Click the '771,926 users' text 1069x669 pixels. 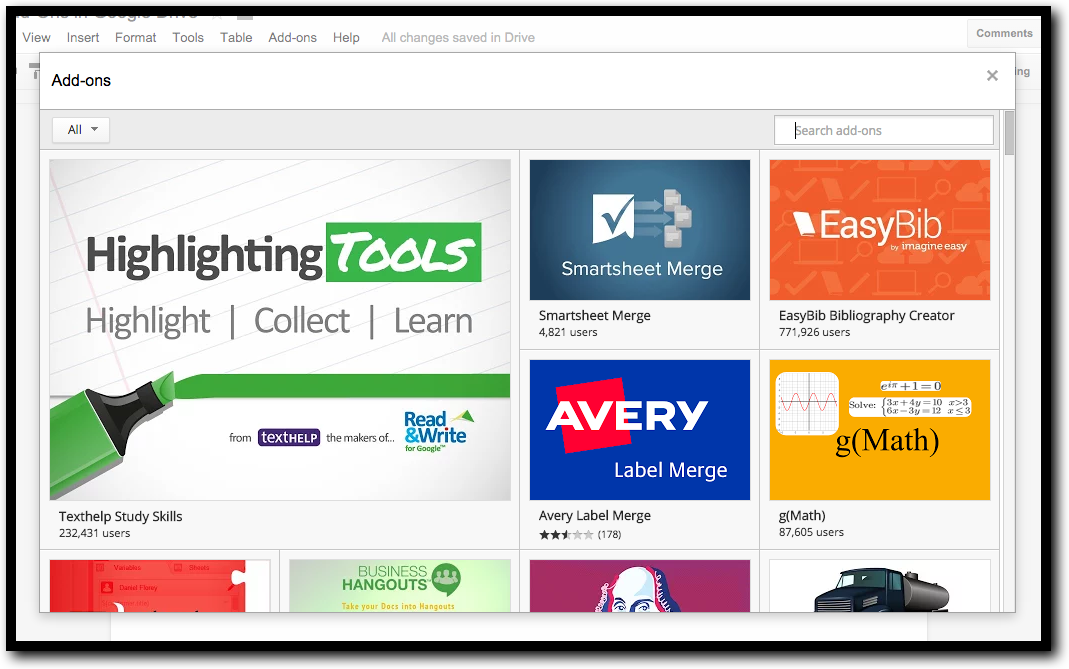(814, 332)
